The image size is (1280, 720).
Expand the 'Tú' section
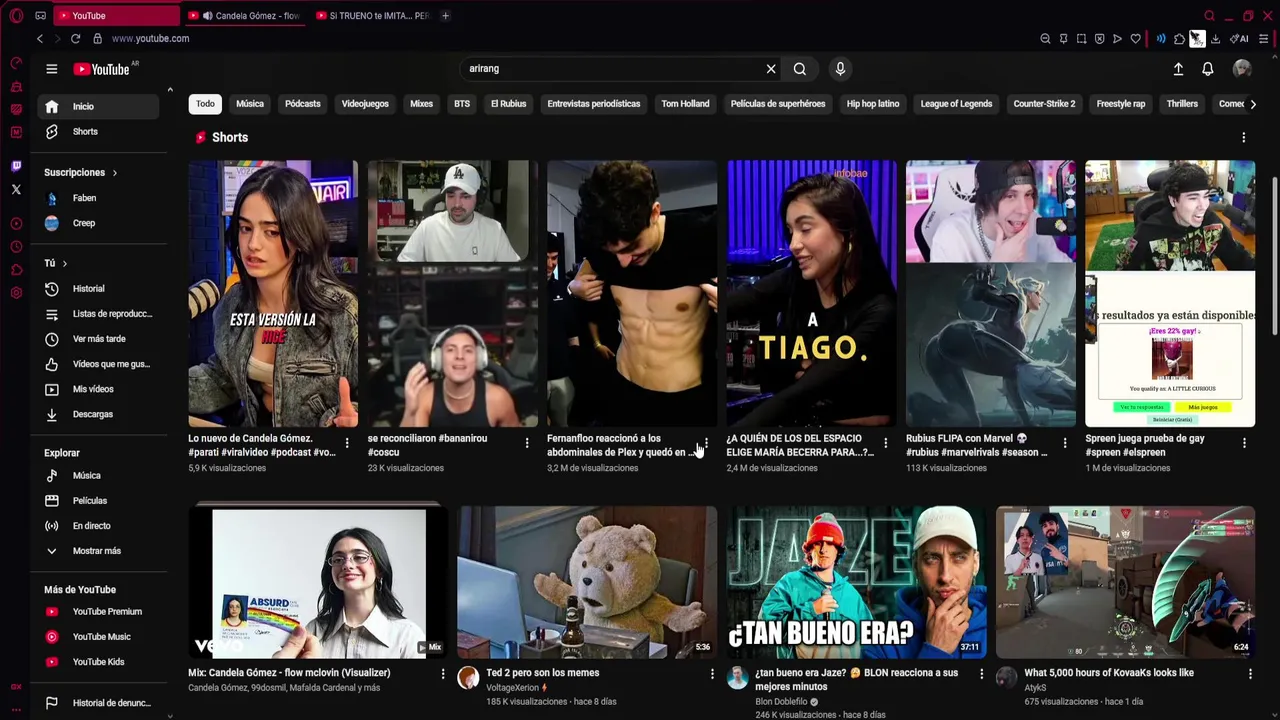[55, 263]
